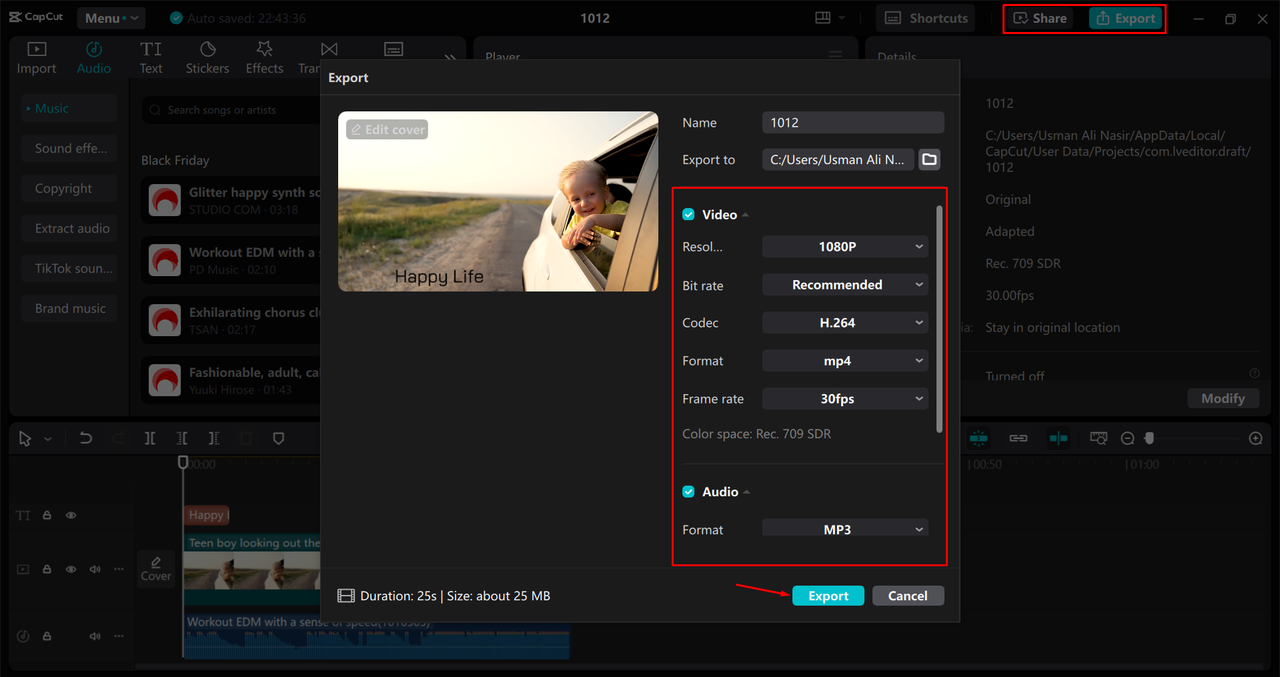This screenshot has height=677, width=1280.
Task: Click the export settings scrollbar
Action: (x=939, y=320)
